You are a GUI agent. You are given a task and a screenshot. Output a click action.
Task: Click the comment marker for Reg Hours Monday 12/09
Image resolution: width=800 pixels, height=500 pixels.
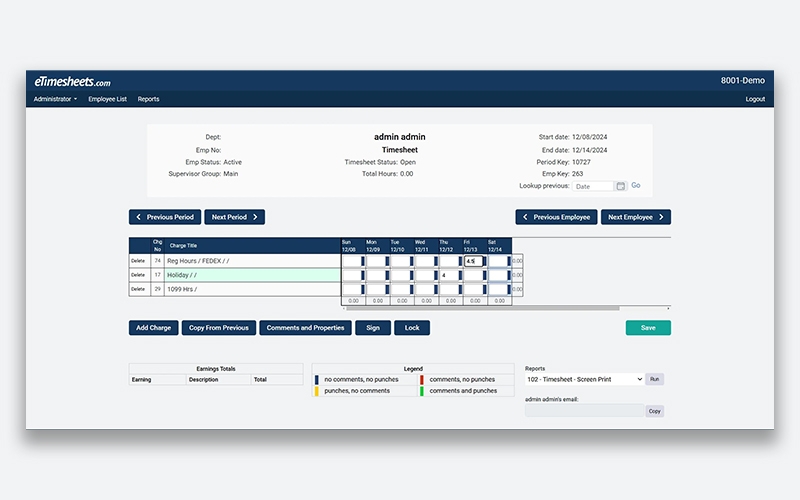coord(387,261)
